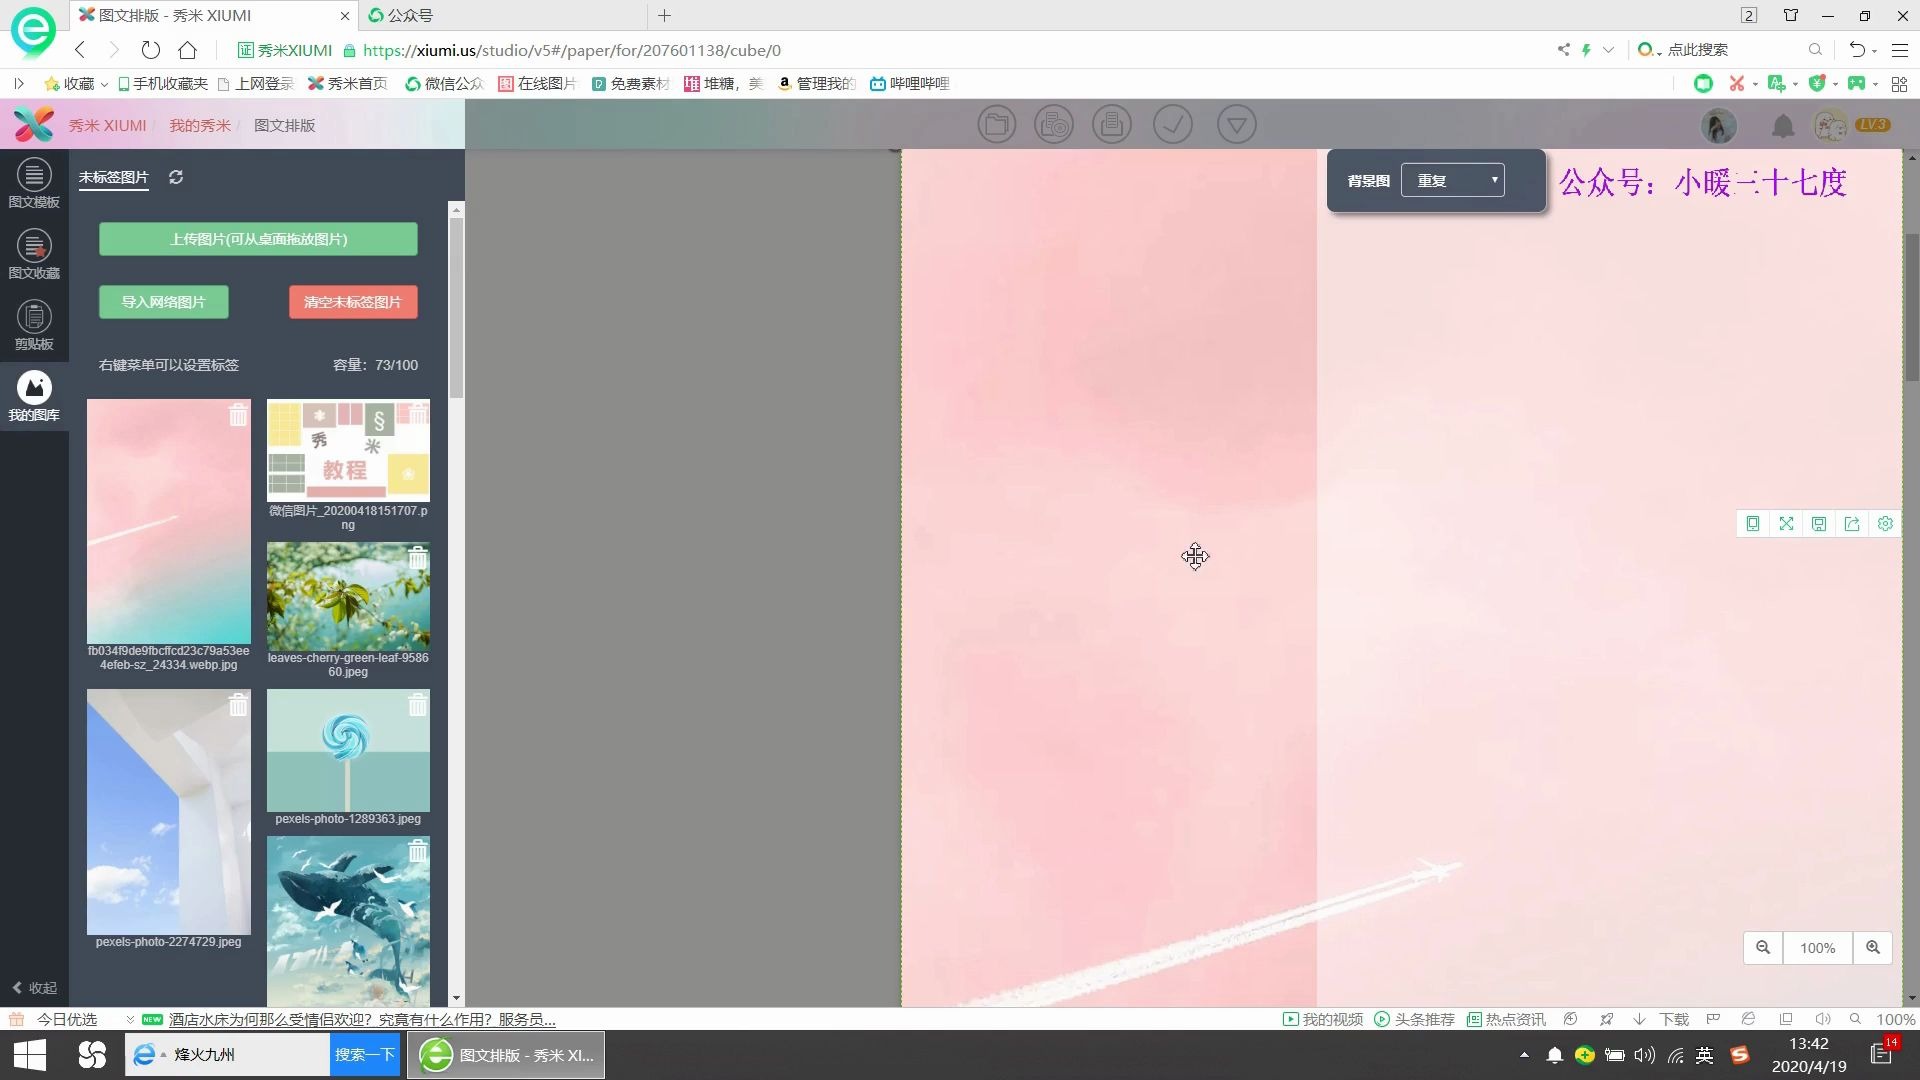This screenshot has height=1080, width=1920.
Task: Click the mobile preview icon on canvas
Action: tap(1753, 524)
